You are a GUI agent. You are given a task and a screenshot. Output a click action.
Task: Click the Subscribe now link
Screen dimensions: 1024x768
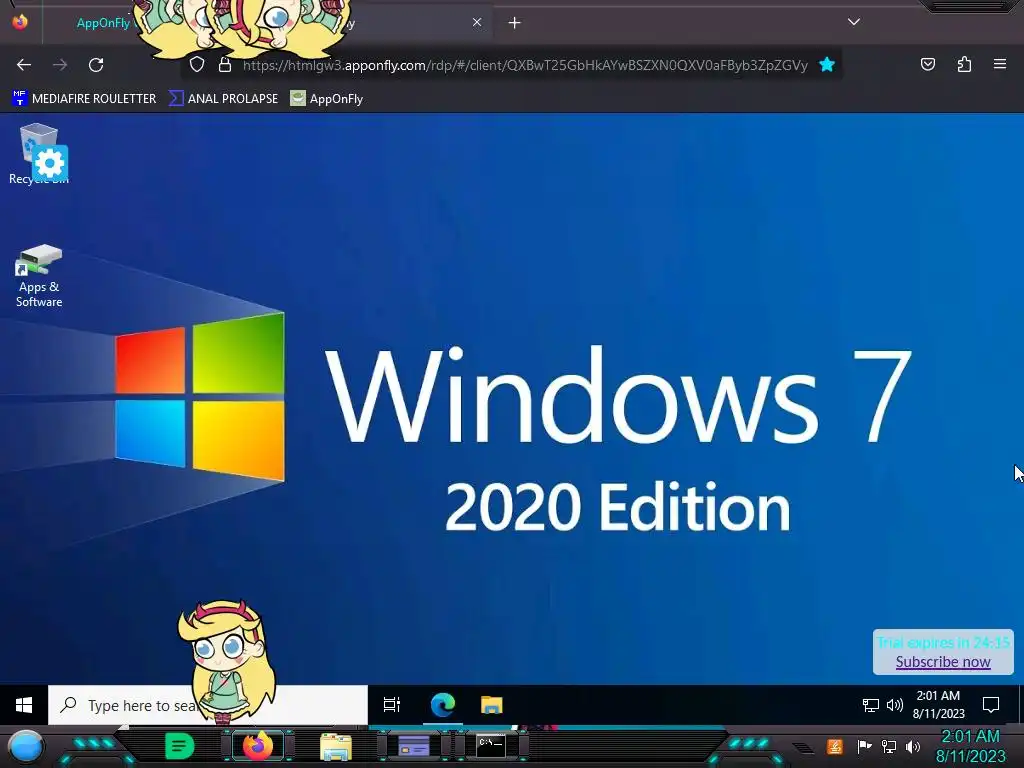click(x=943, y=662)
